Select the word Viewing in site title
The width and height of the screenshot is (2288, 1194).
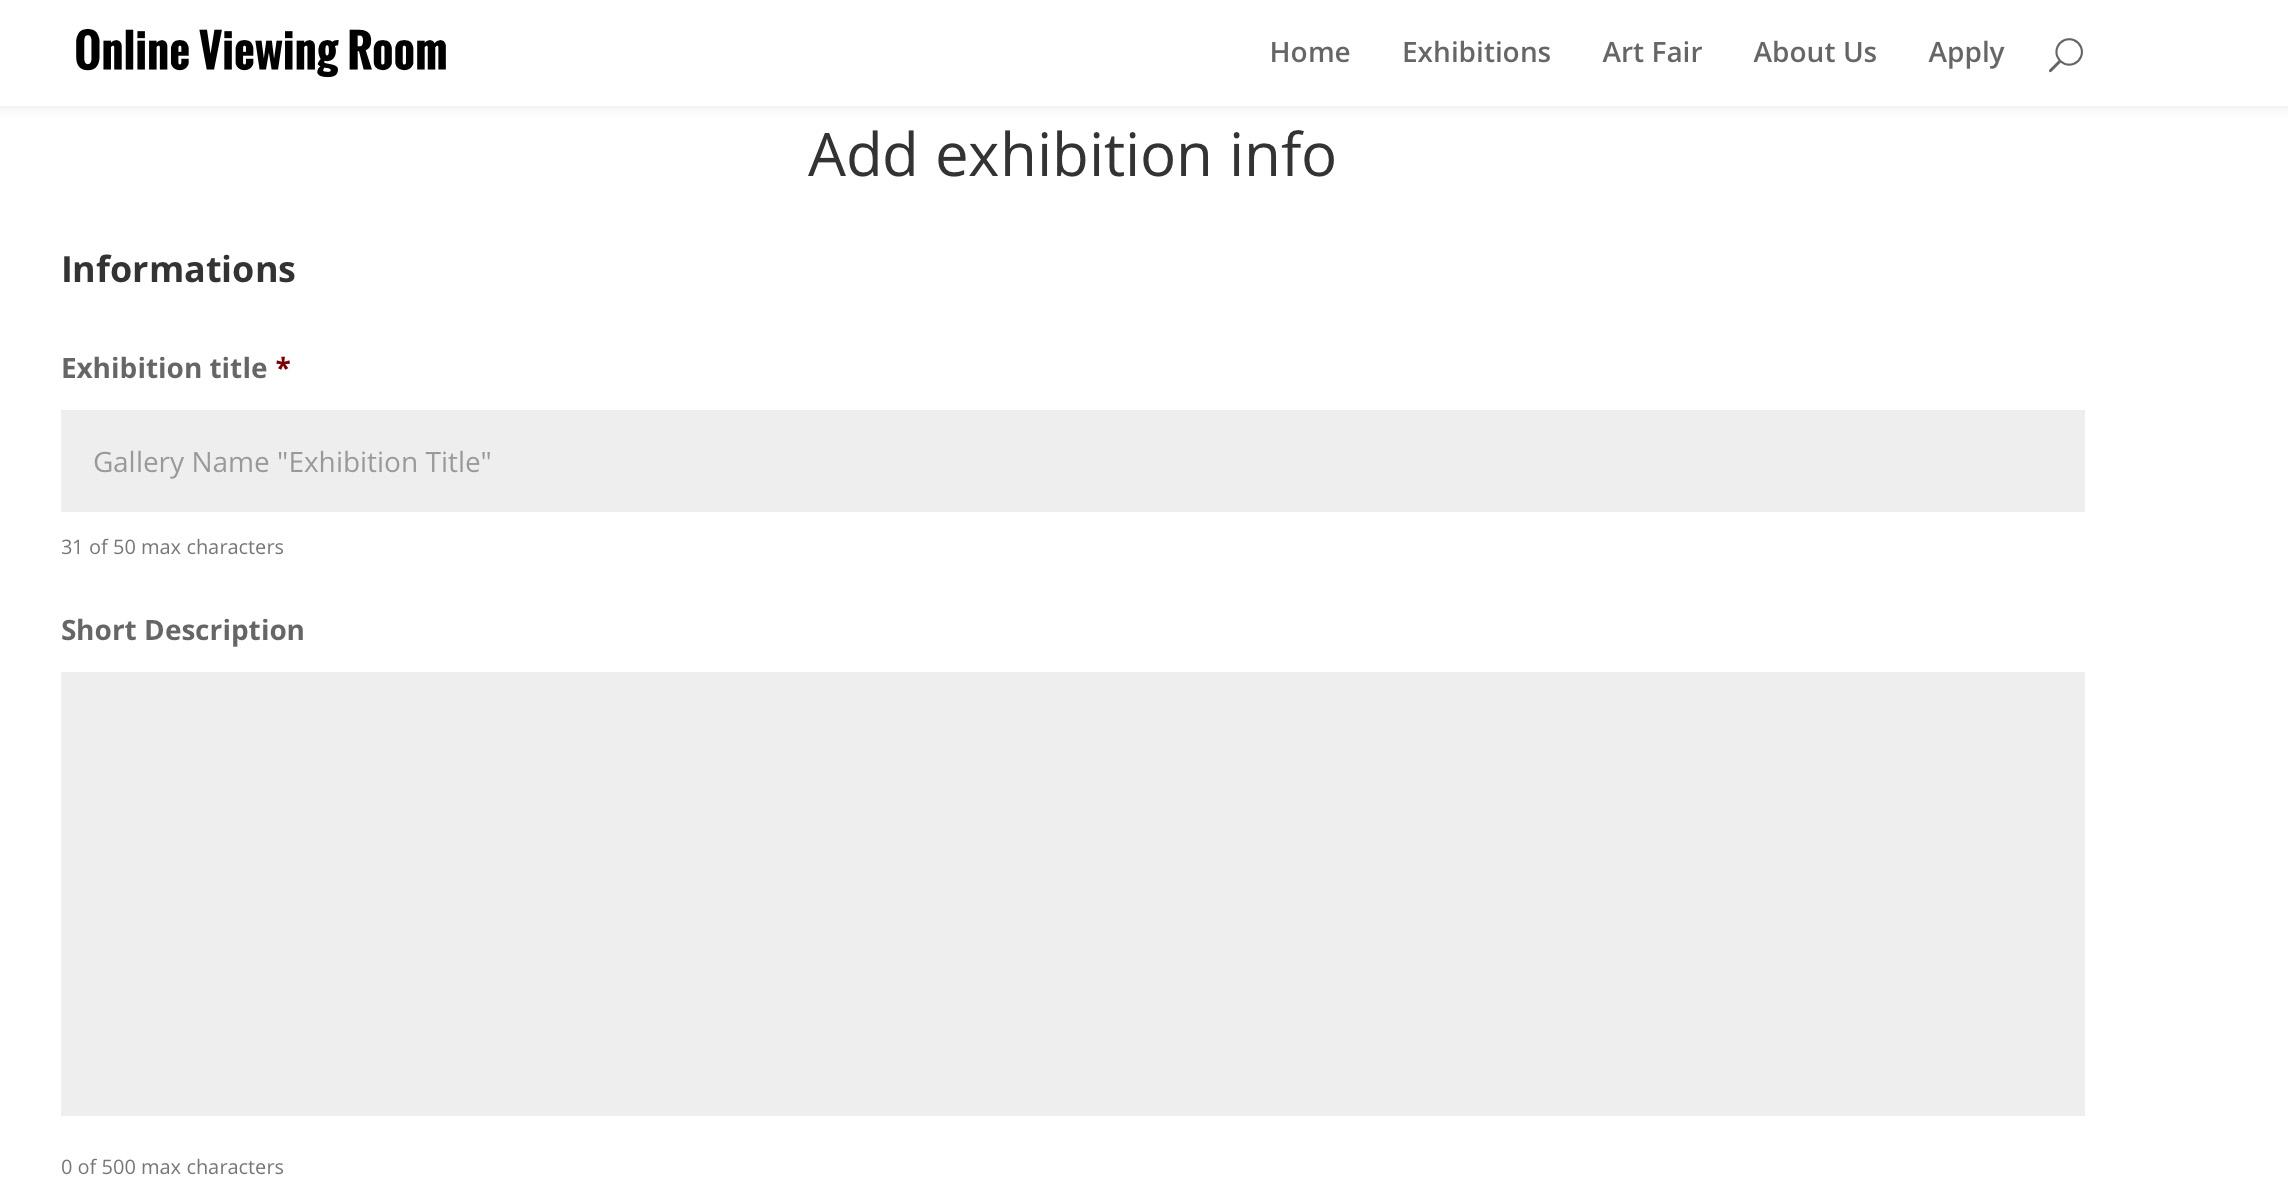click(x=269, y=52)
